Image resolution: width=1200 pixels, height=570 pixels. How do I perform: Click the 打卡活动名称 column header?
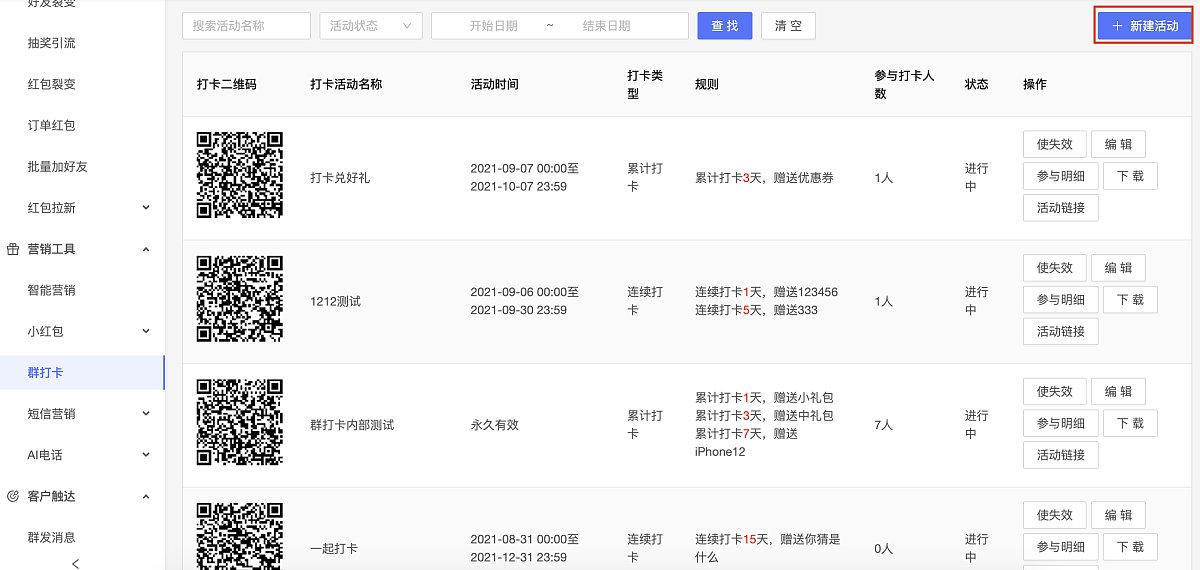[346, 84]
